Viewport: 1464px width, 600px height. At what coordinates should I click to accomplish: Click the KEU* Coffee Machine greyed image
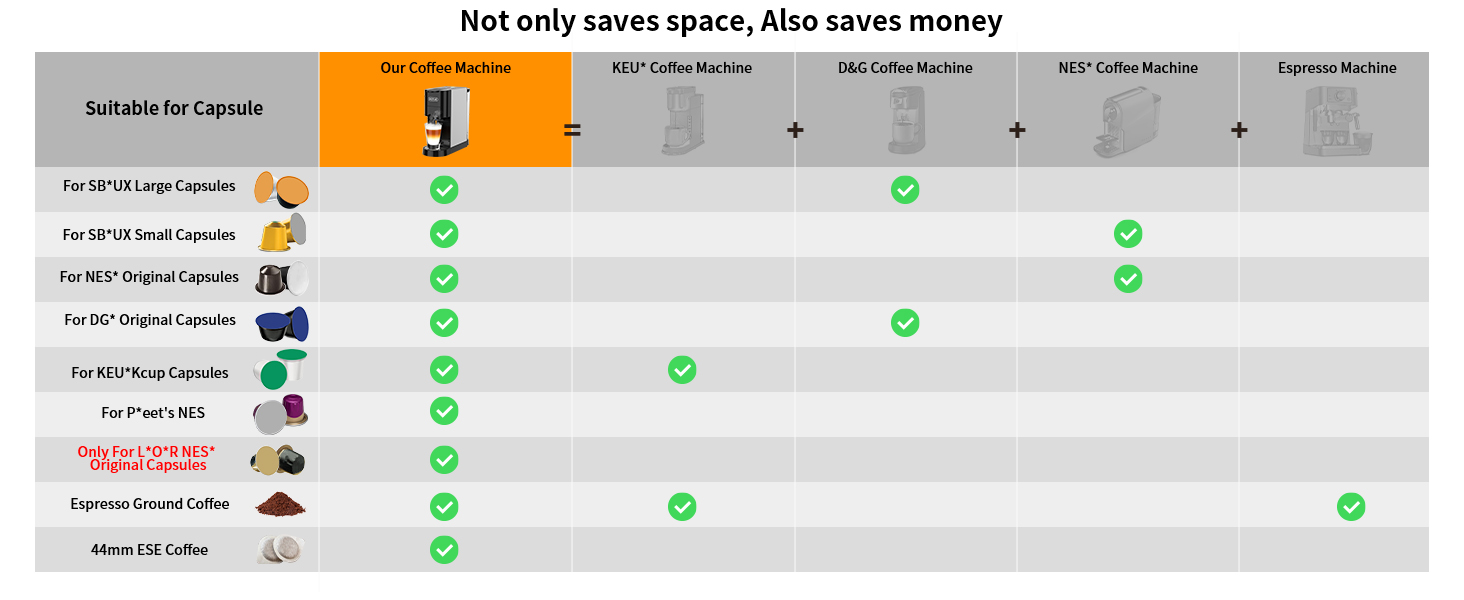[x=682, y=121]
